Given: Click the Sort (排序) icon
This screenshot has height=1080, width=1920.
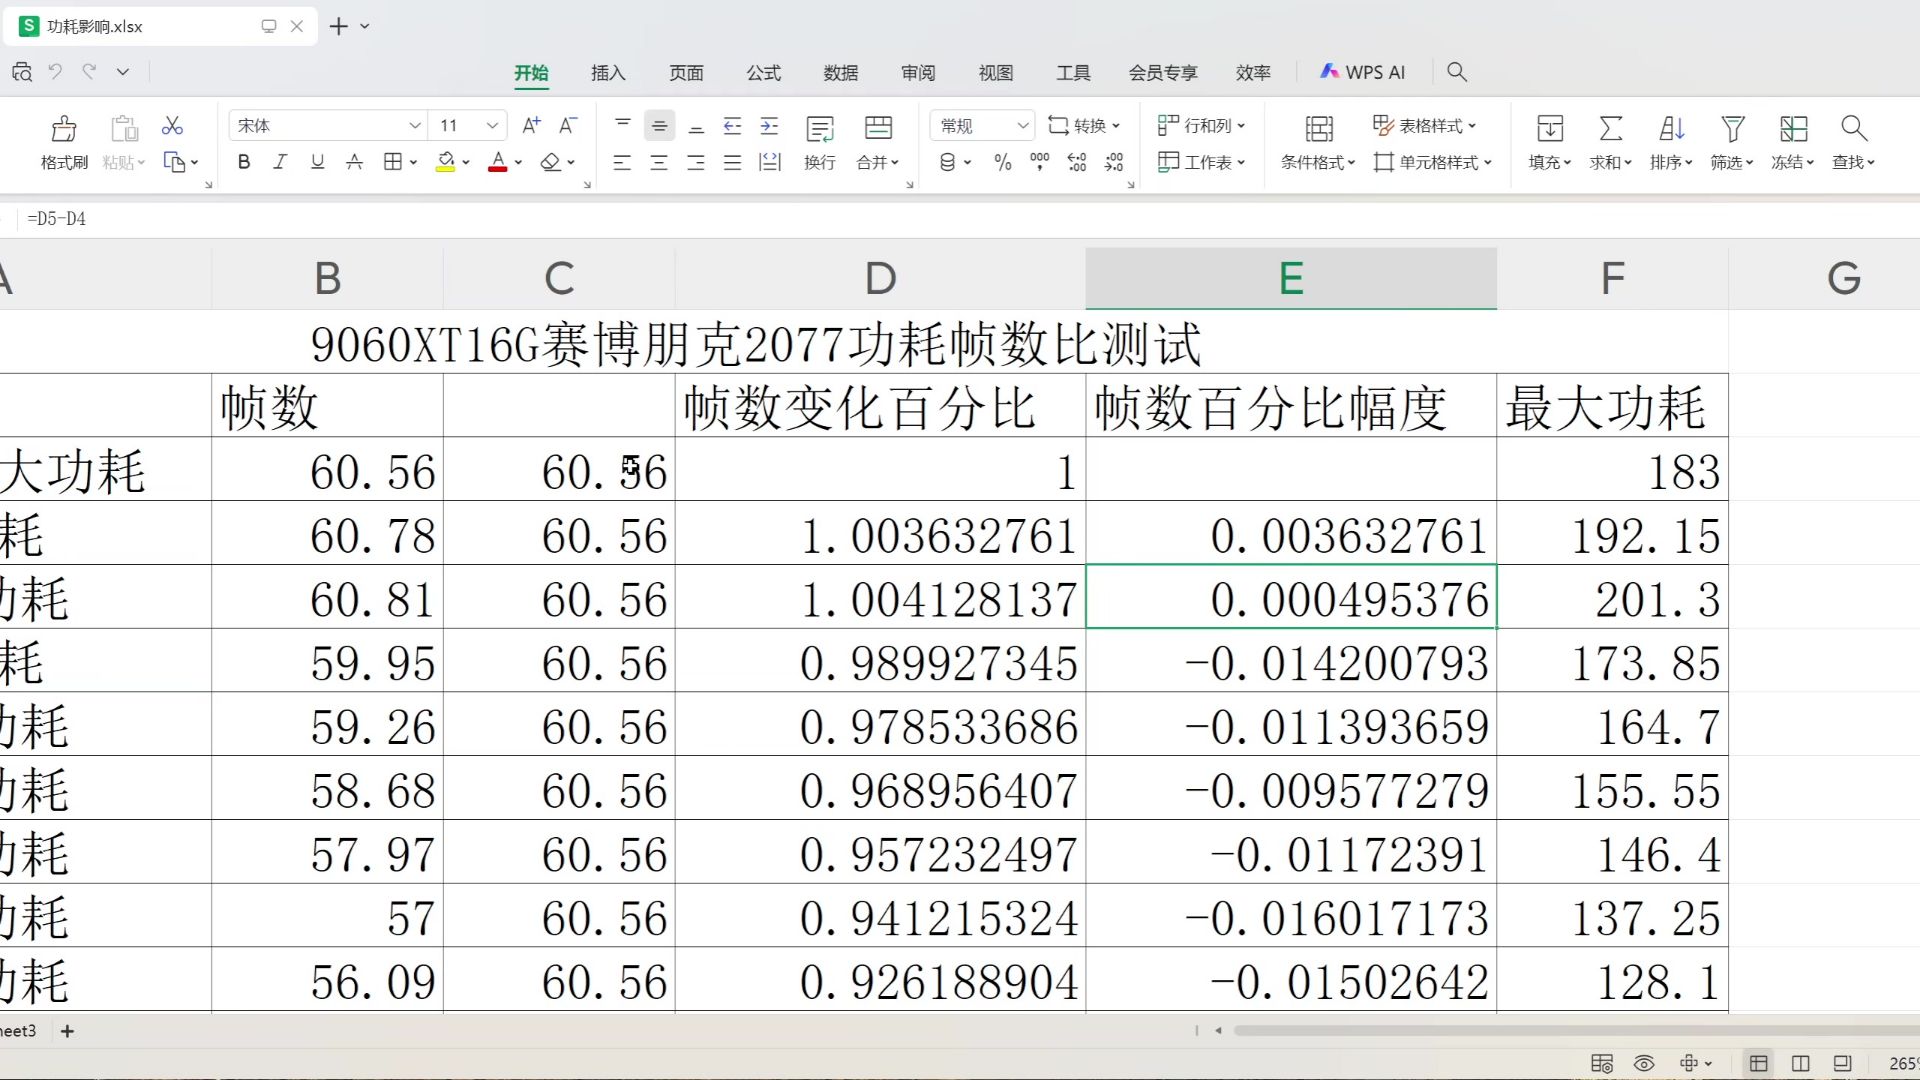Looking at the screenshot, I should [1671, 128].
